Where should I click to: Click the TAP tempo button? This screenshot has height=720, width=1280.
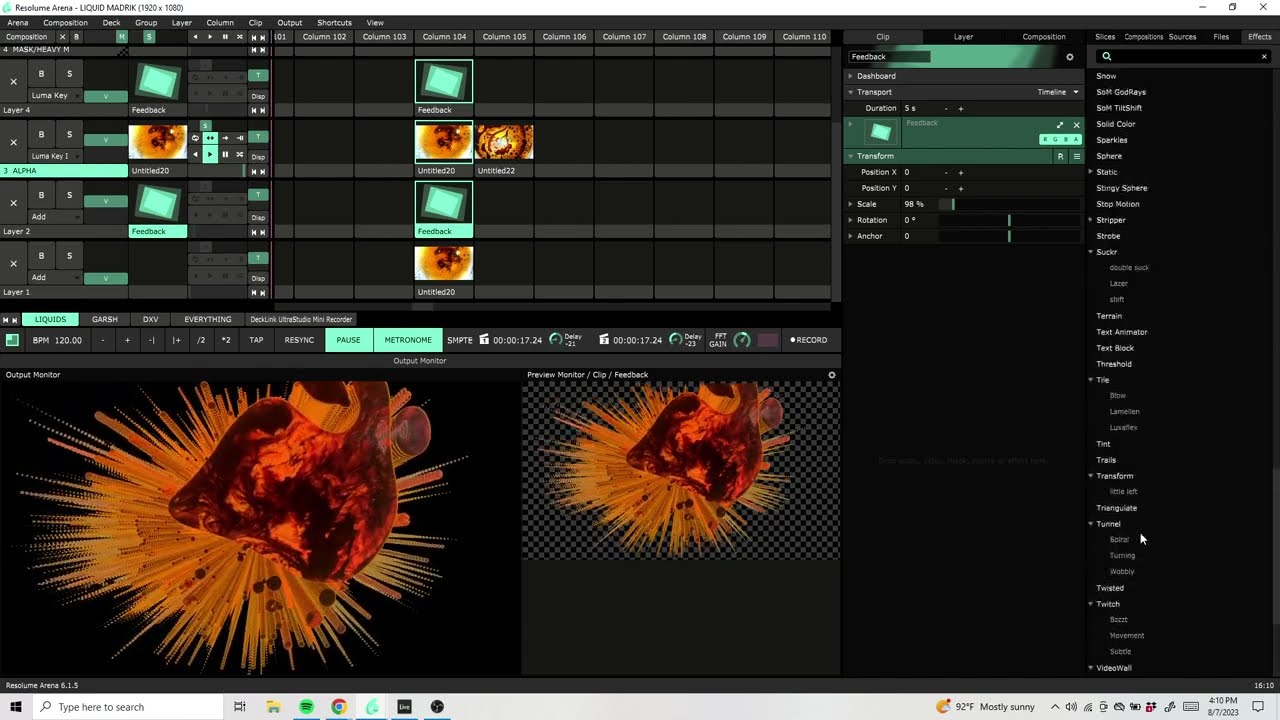click(x=256, y=340)
